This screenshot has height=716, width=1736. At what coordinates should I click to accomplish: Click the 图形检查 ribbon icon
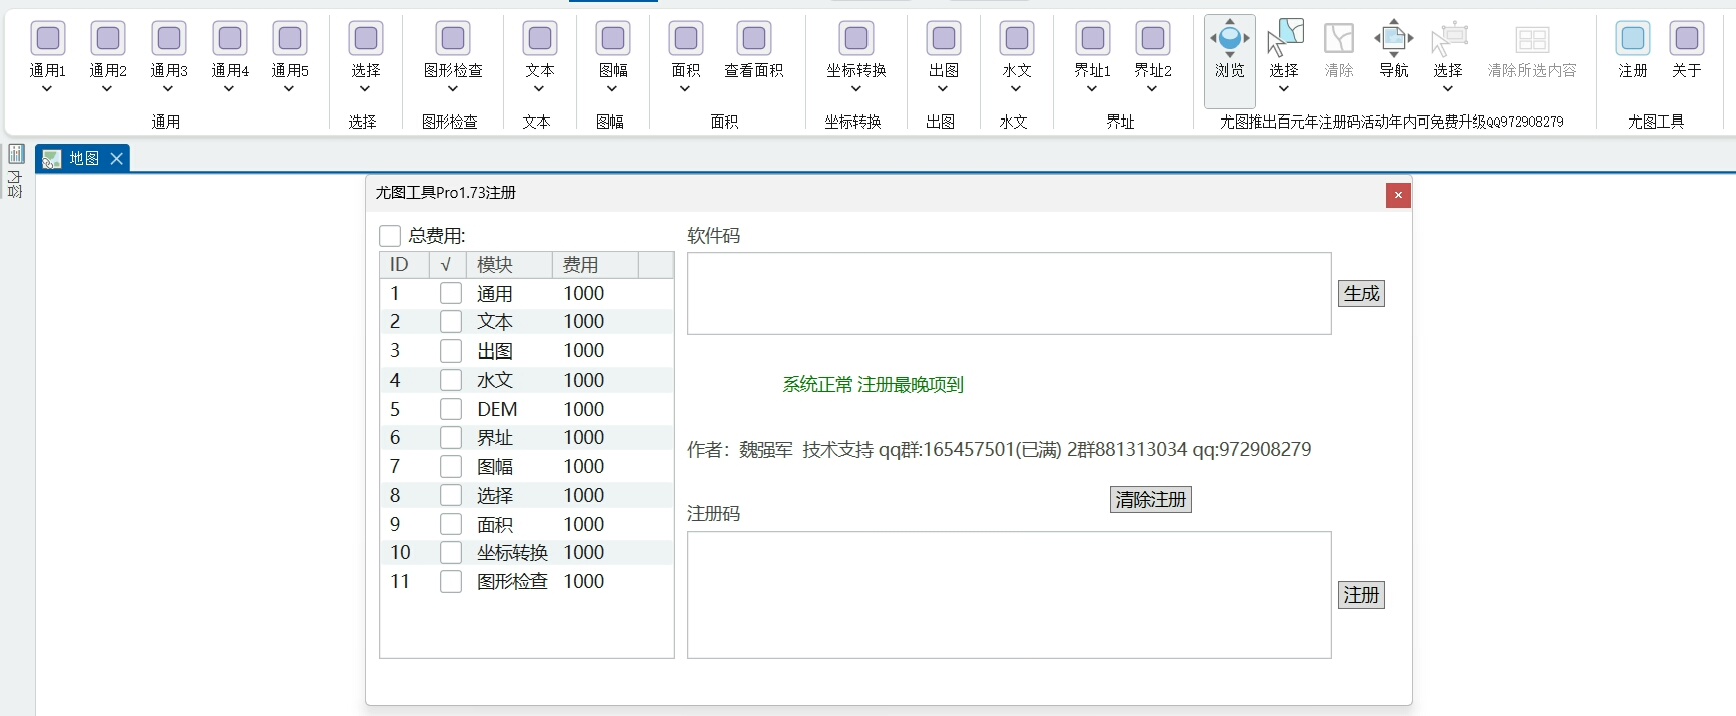click(x=453, y=40)
